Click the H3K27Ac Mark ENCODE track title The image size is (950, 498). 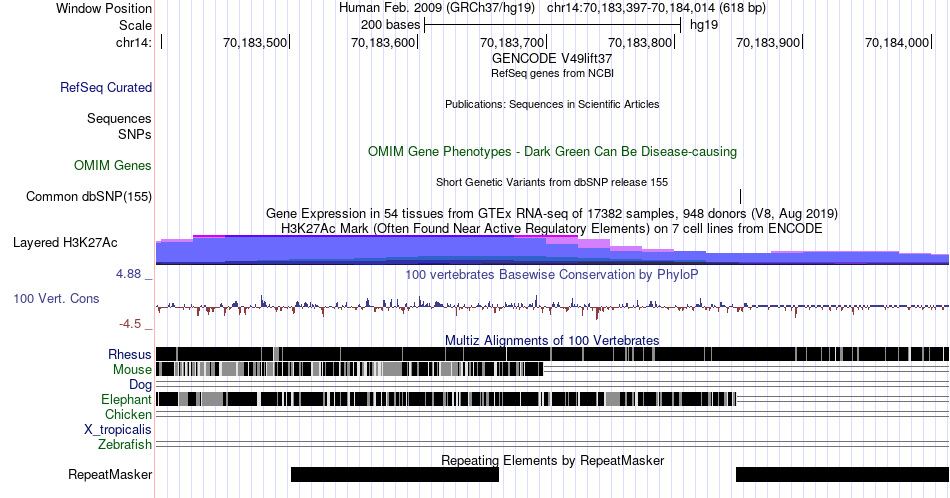point(552,228)
